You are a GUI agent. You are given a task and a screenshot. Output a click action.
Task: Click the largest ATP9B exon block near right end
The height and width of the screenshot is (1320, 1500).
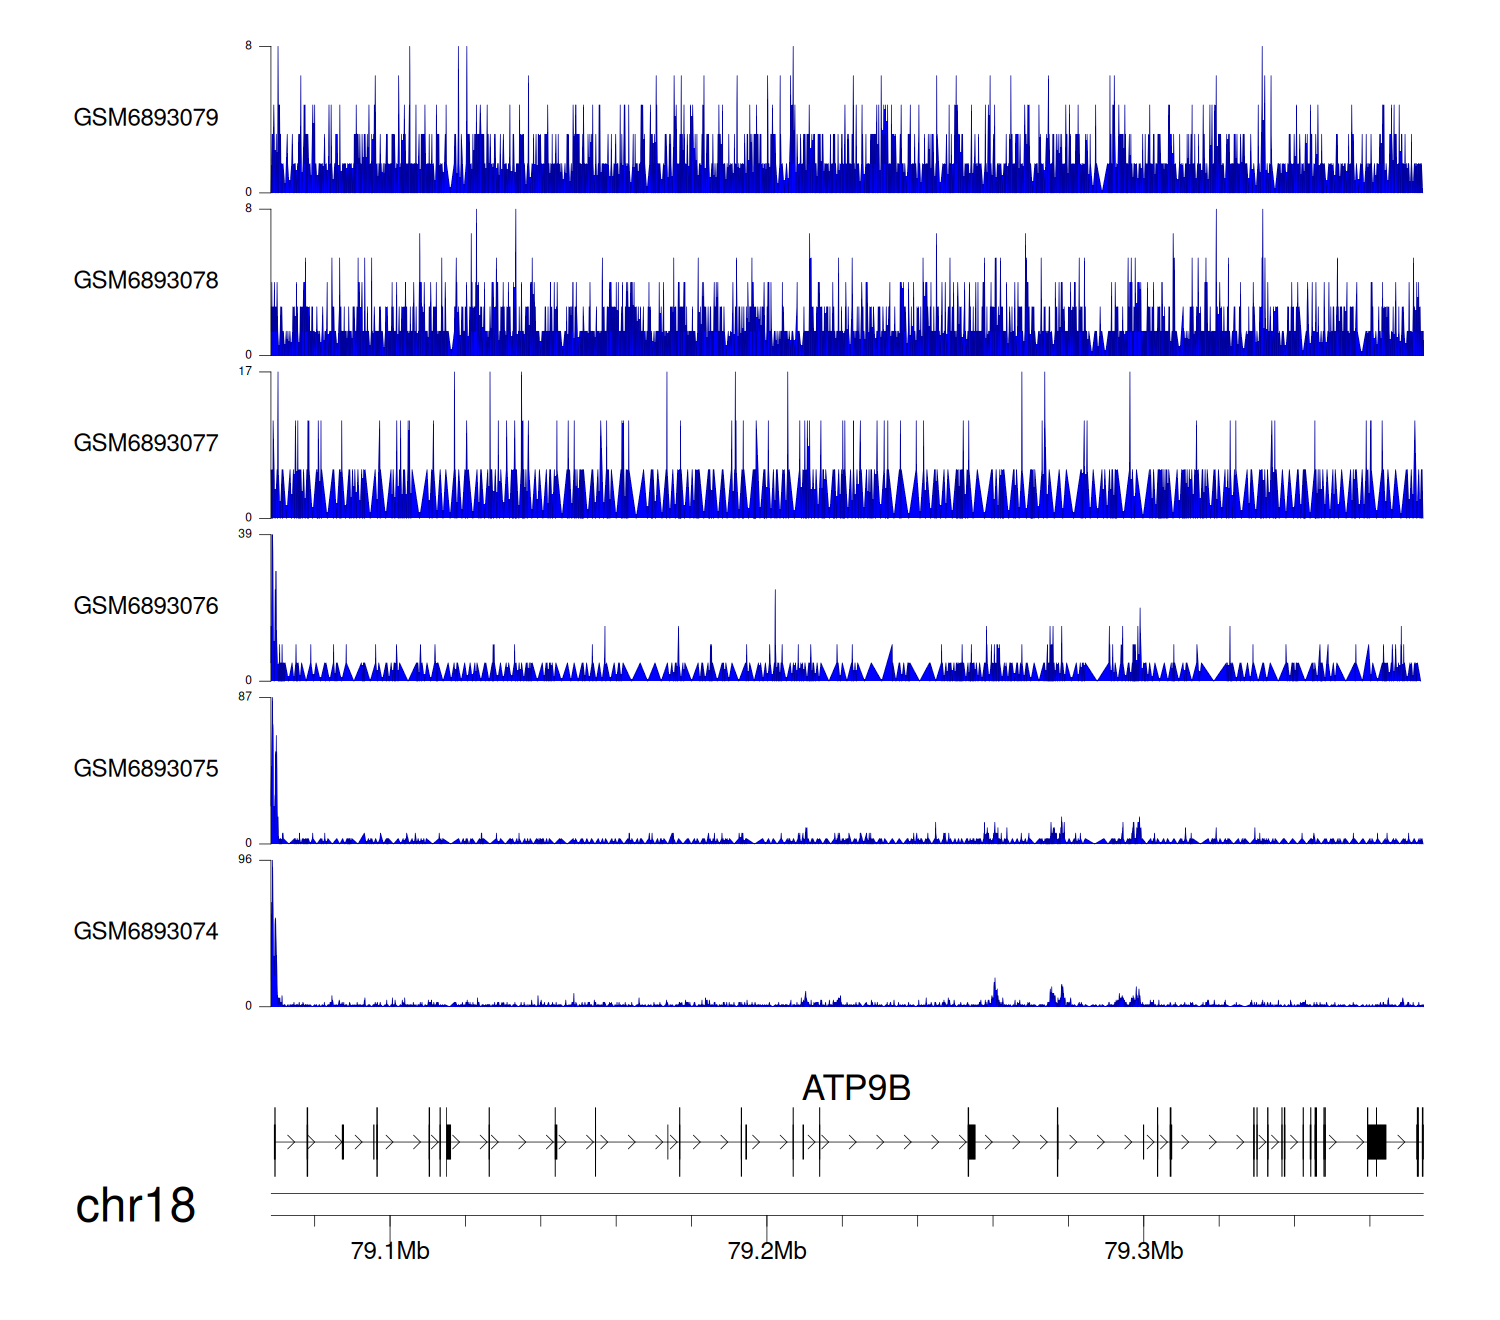point(1377,1141)
